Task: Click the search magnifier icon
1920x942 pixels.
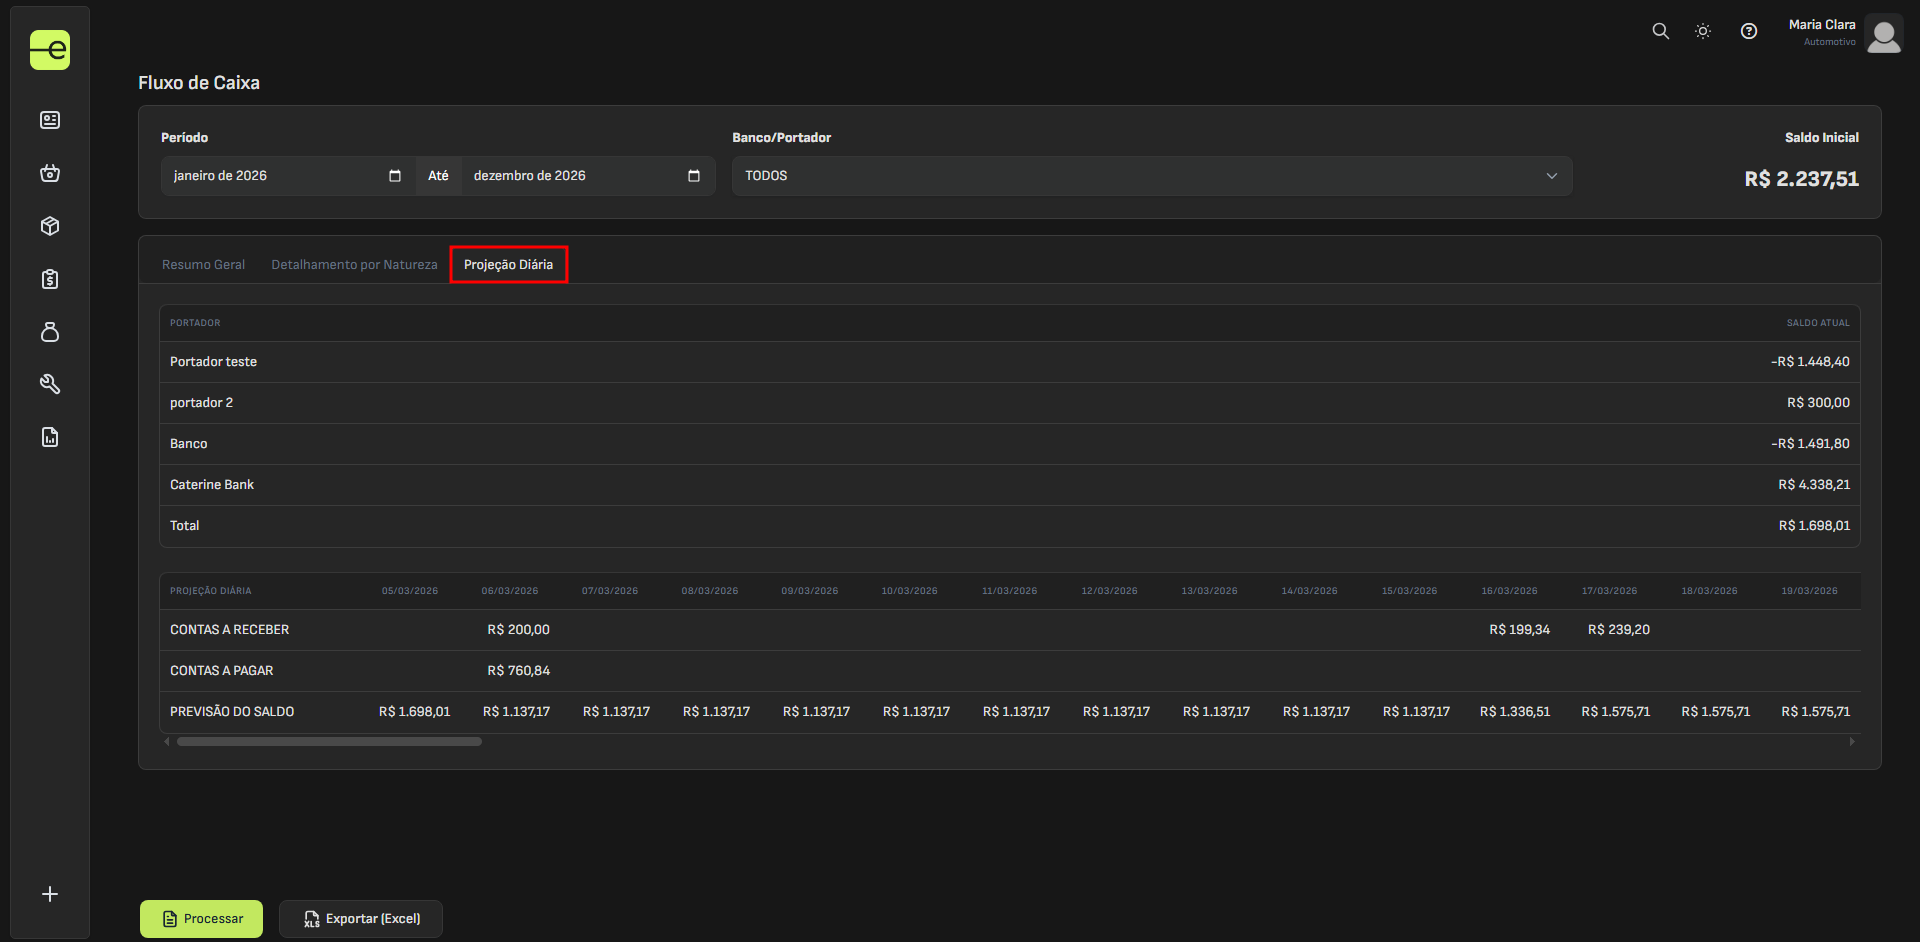Action: (x=1660, y=31)
